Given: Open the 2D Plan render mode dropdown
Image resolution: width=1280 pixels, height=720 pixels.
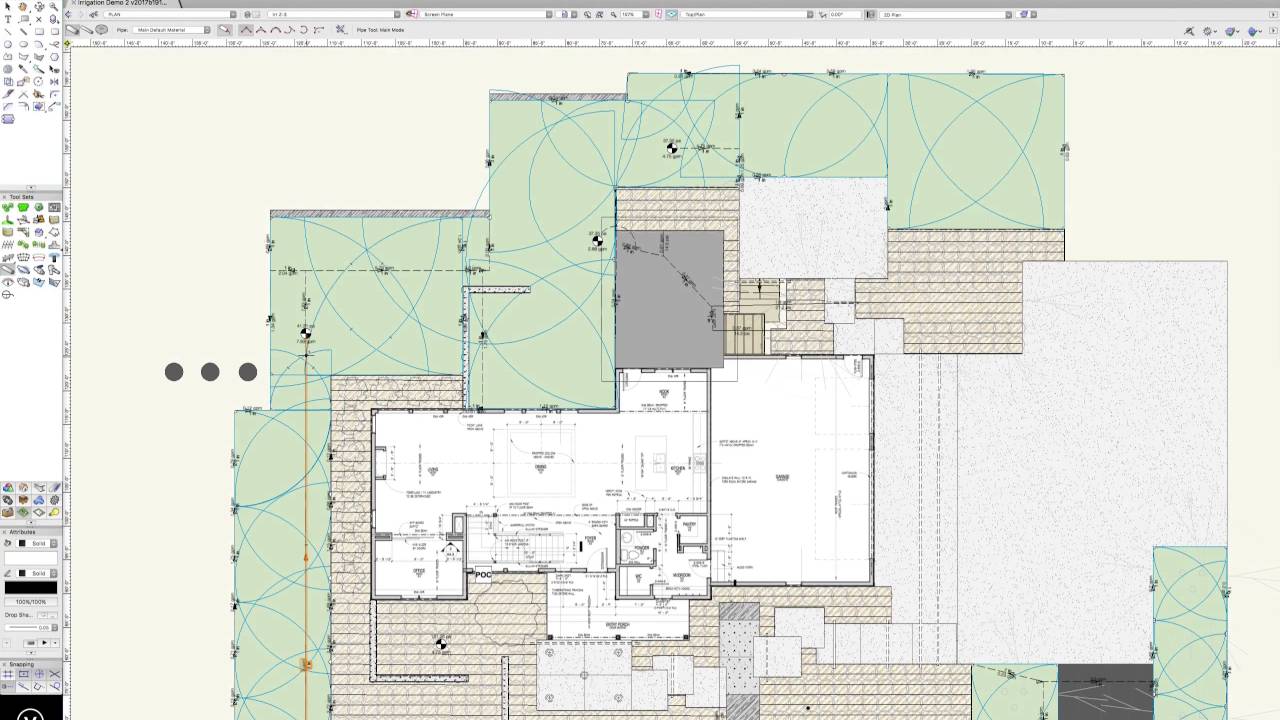Looking at the screenshot, I should click(x=946, y=15).
